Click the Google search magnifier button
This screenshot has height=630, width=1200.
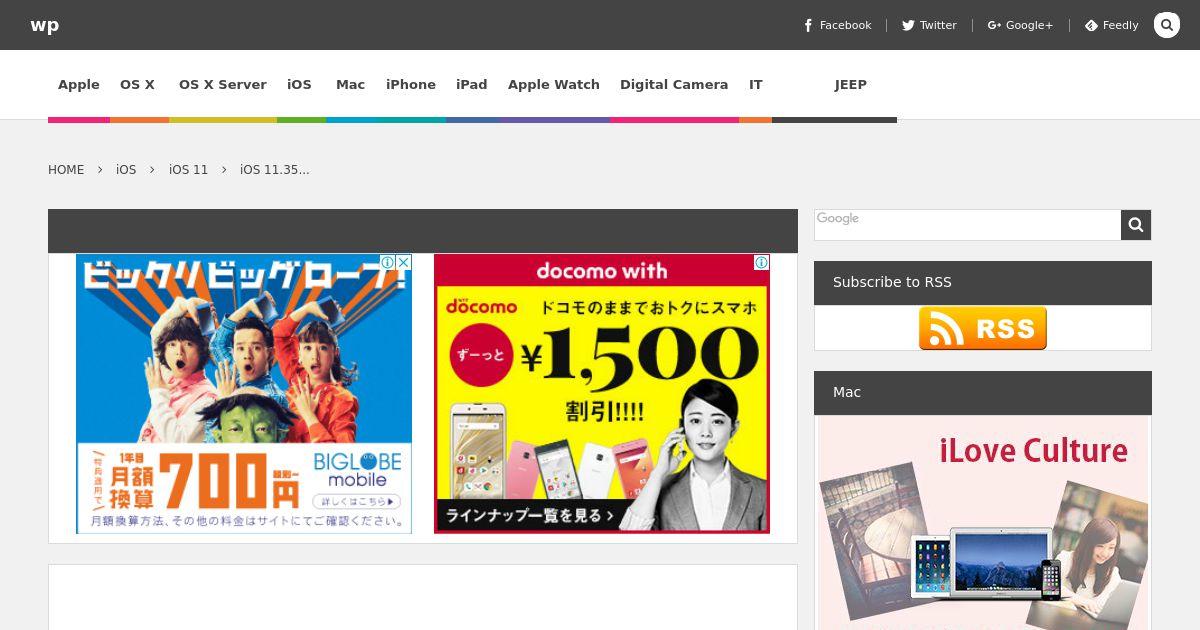tap(1136, 225)
